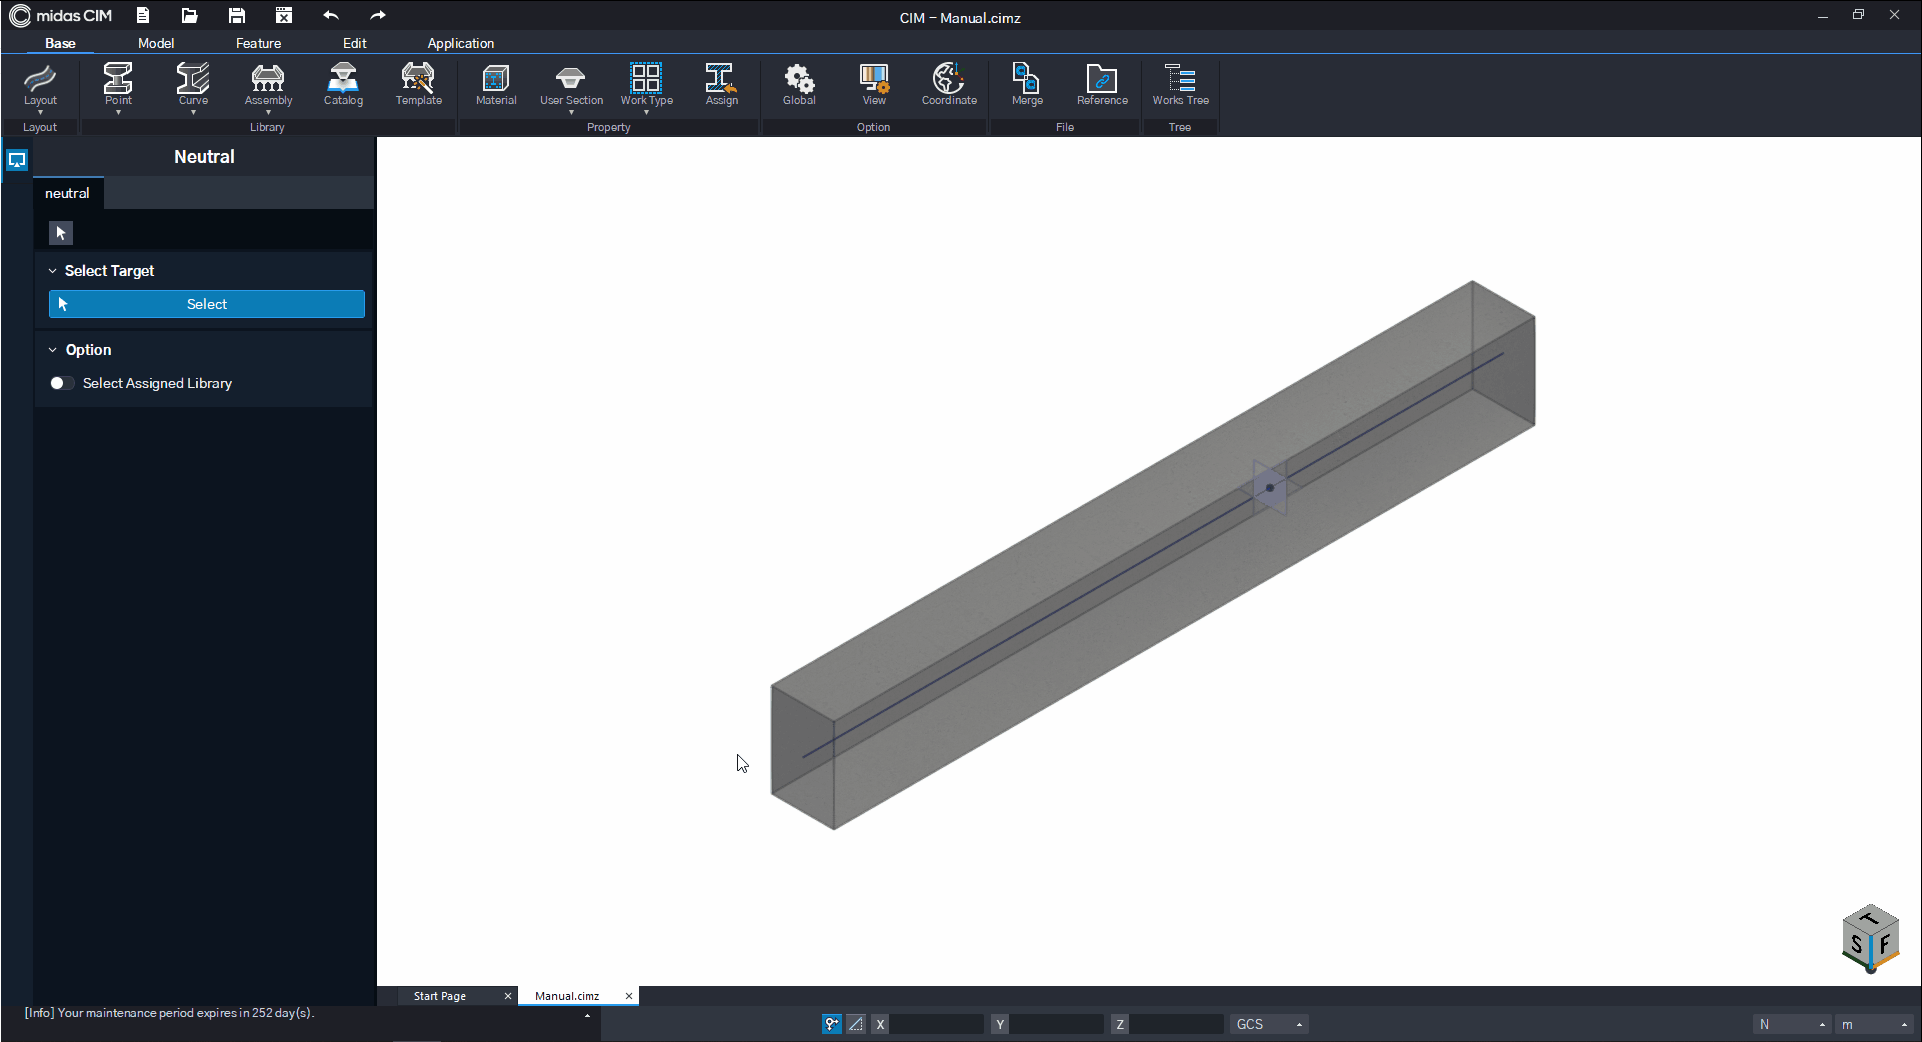Open the Layout dropdown arrow

(40, 112)
